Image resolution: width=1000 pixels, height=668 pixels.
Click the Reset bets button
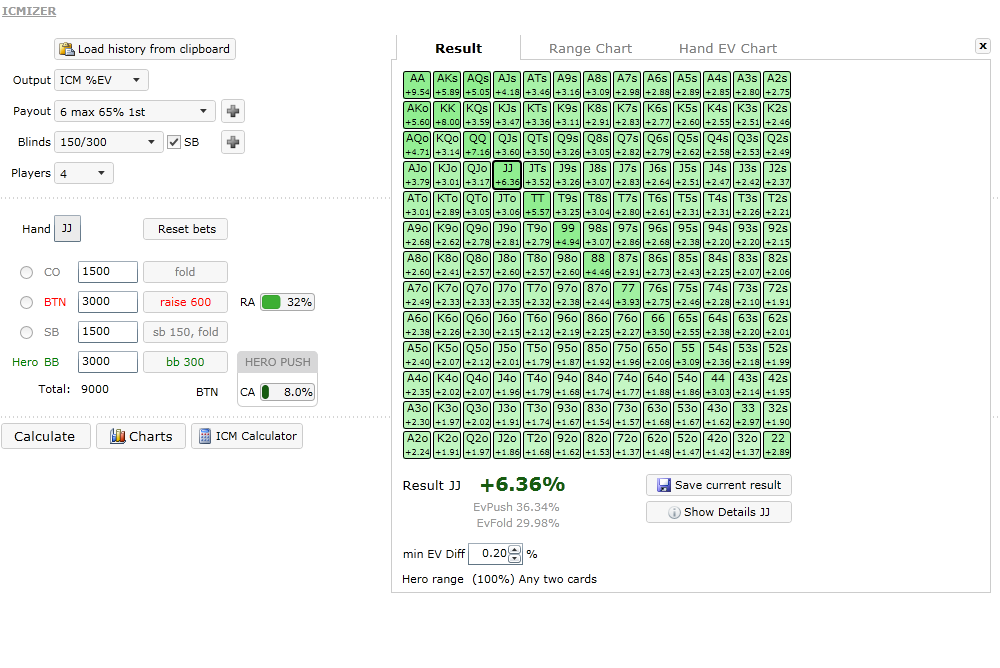(186, 229)
